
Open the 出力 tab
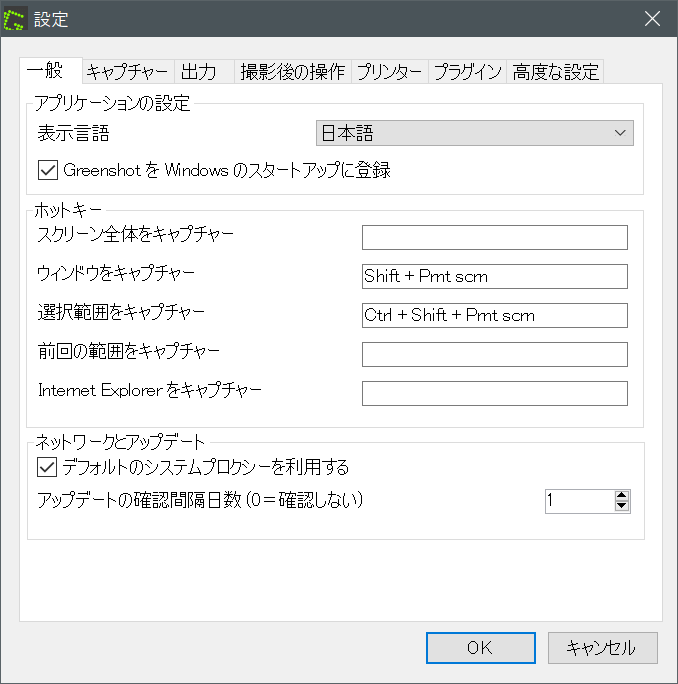click(x=204, y=72)
